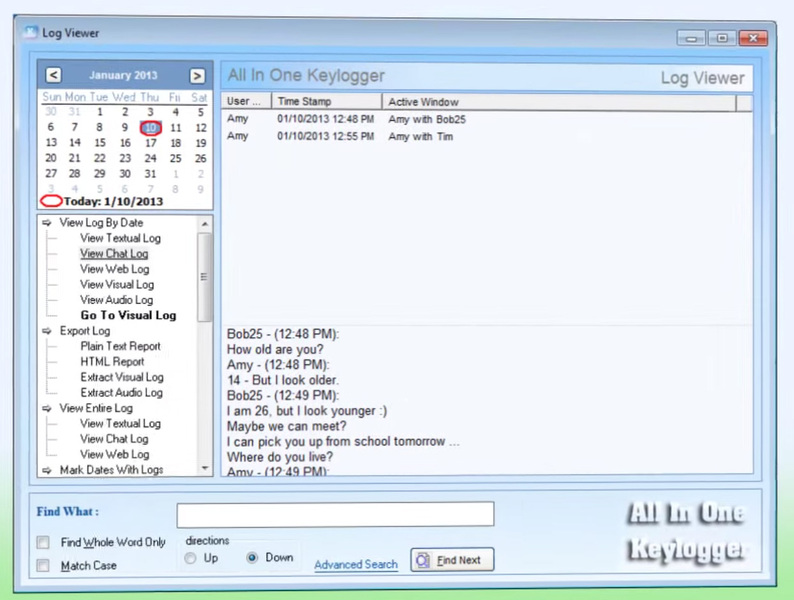Sort by the Time Stamp column header
The height and width of the screenshot is (600, 794).
tap(327, 101)
